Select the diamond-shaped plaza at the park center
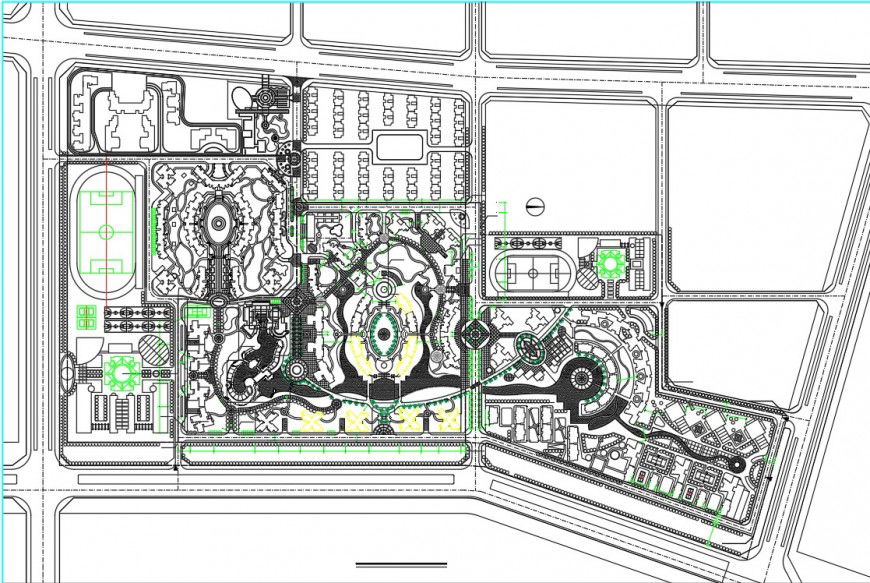Image resolution: width=870 pixels, height=583 pixels. pos(477,334)
